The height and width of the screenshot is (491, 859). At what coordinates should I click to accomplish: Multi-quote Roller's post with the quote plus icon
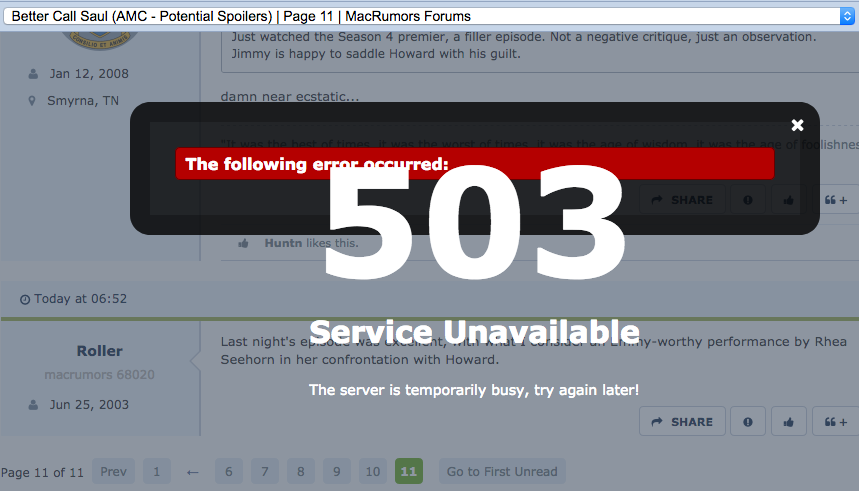click(x=835, y=421)
